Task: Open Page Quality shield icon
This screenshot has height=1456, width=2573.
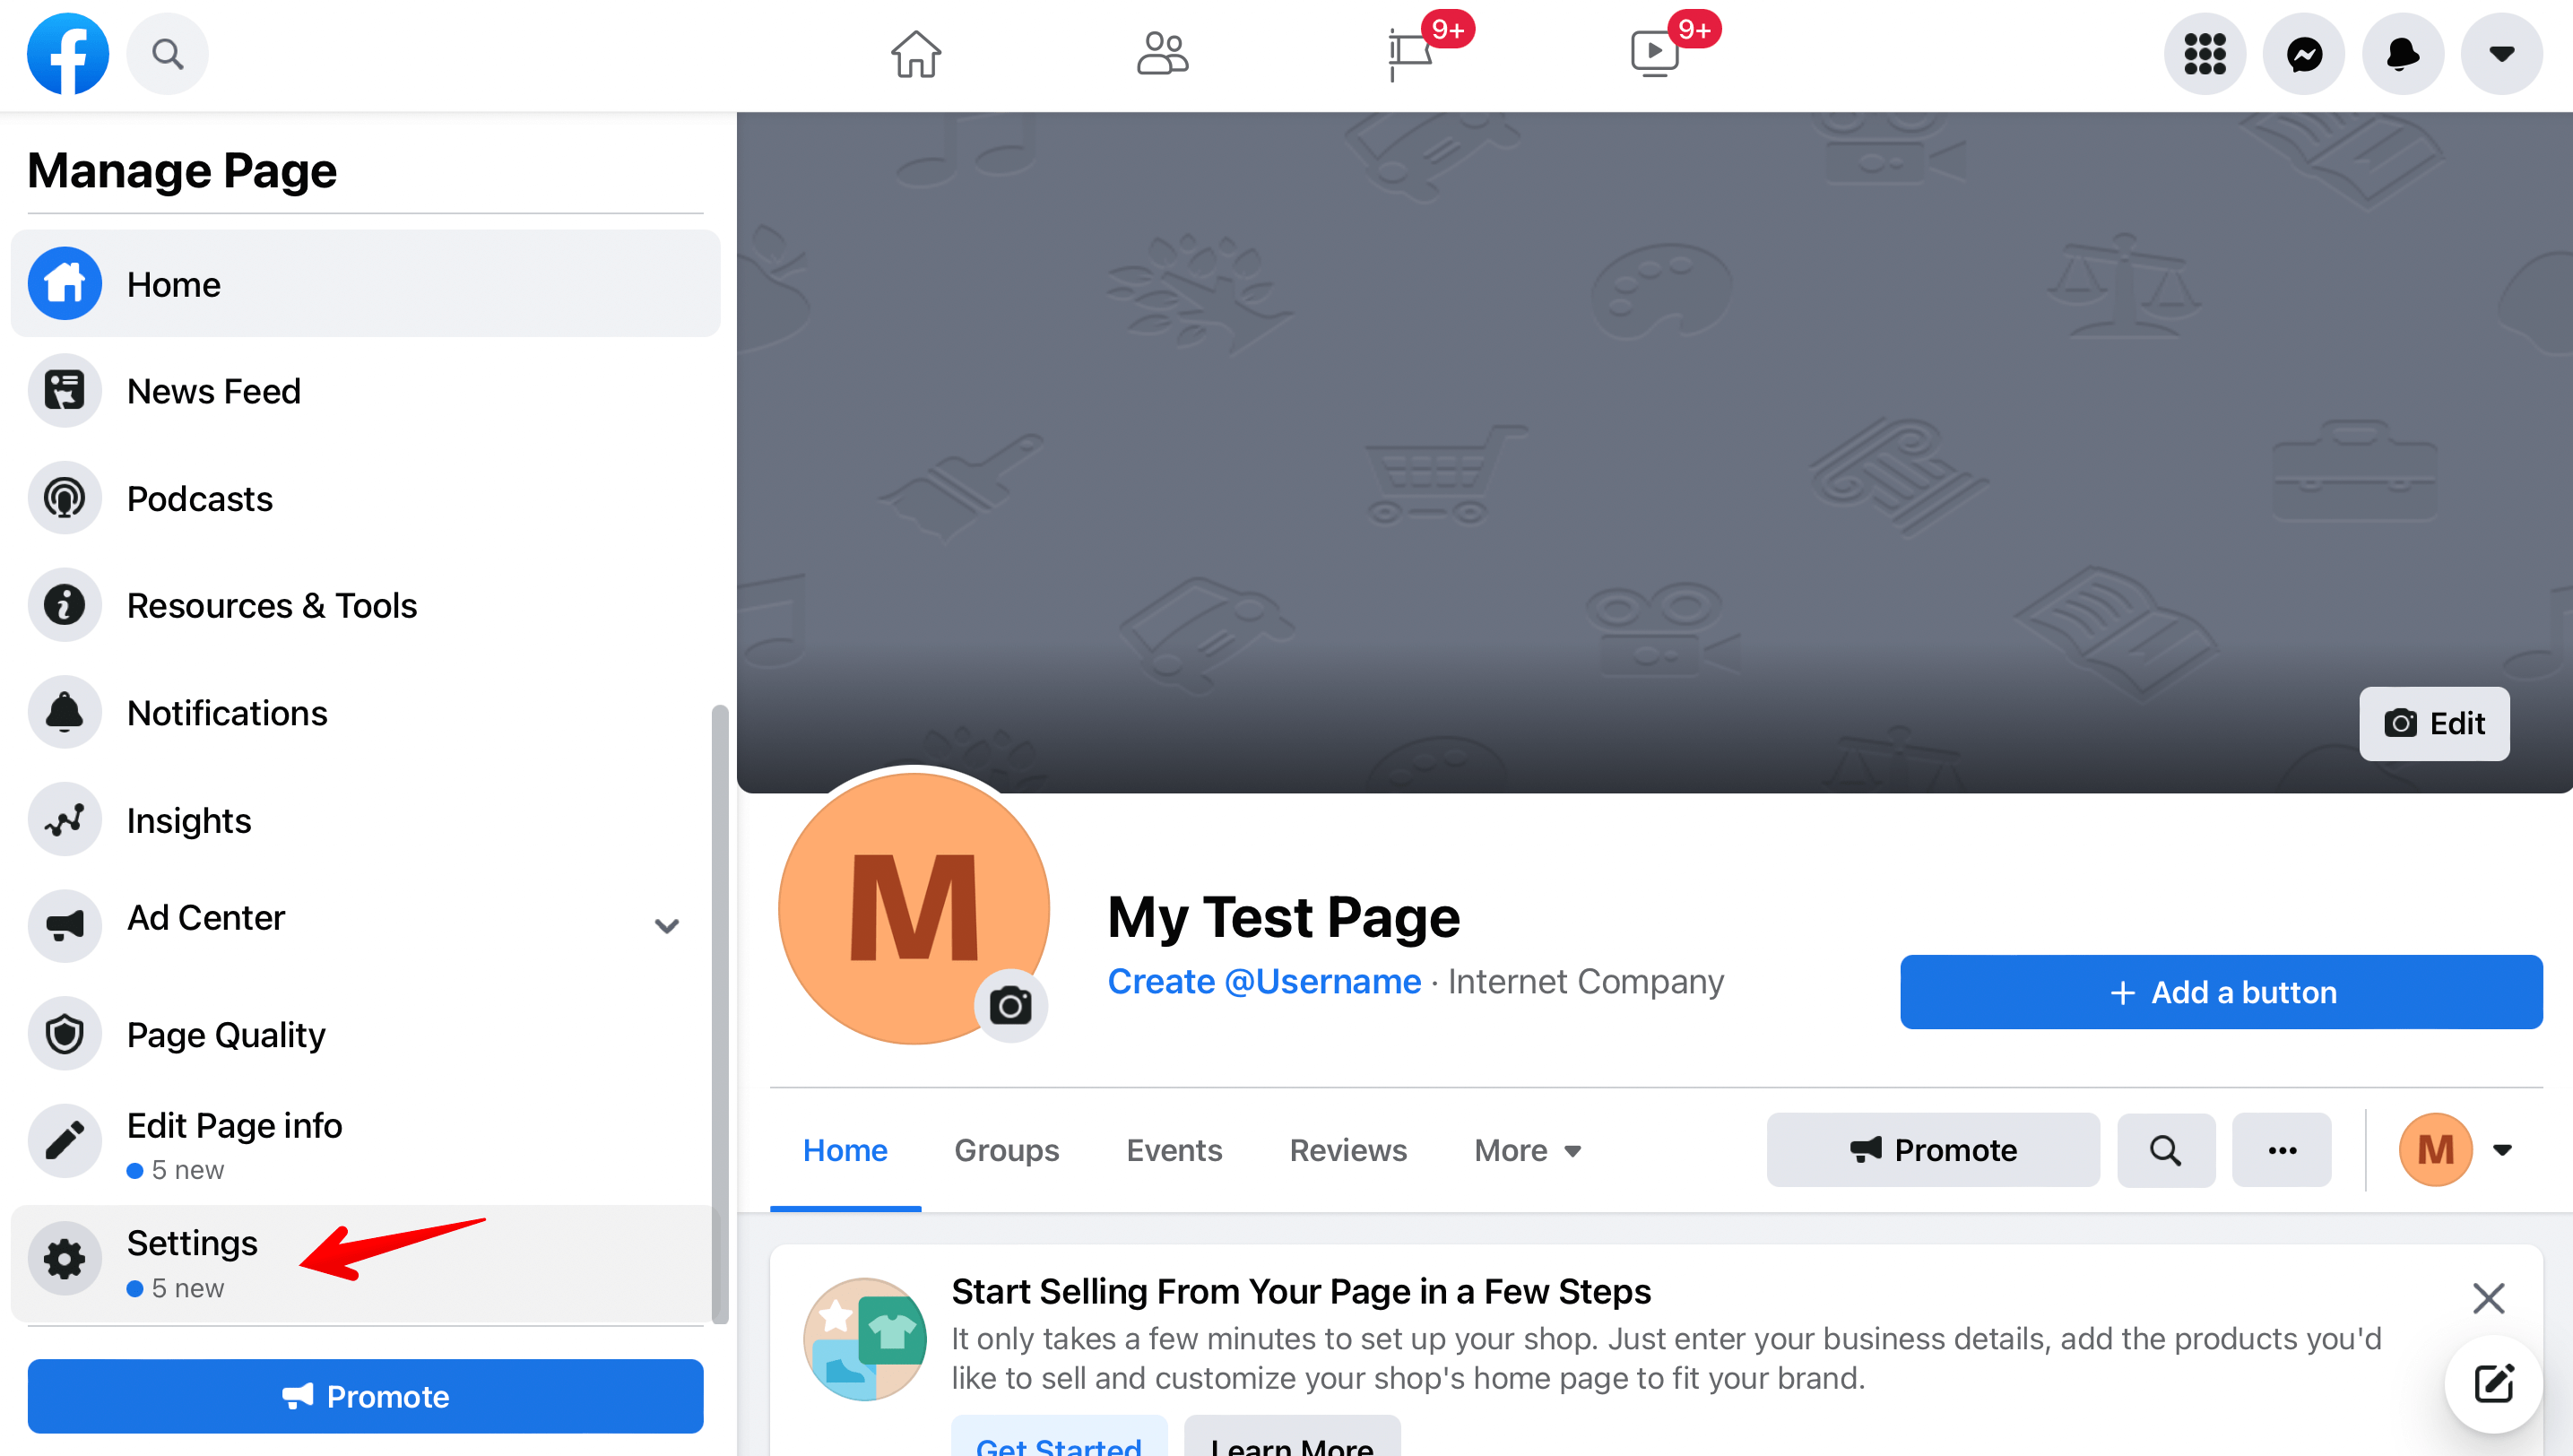Action: pos(64,1034)
